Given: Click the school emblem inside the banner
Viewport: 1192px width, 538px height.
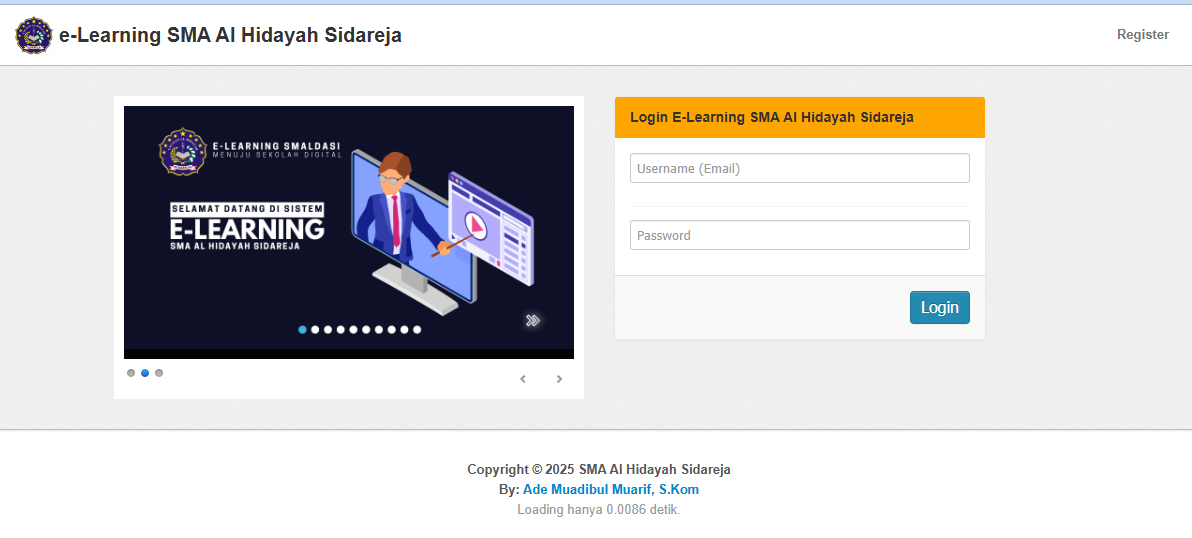Looking at the screenshot, I should 182,151.
